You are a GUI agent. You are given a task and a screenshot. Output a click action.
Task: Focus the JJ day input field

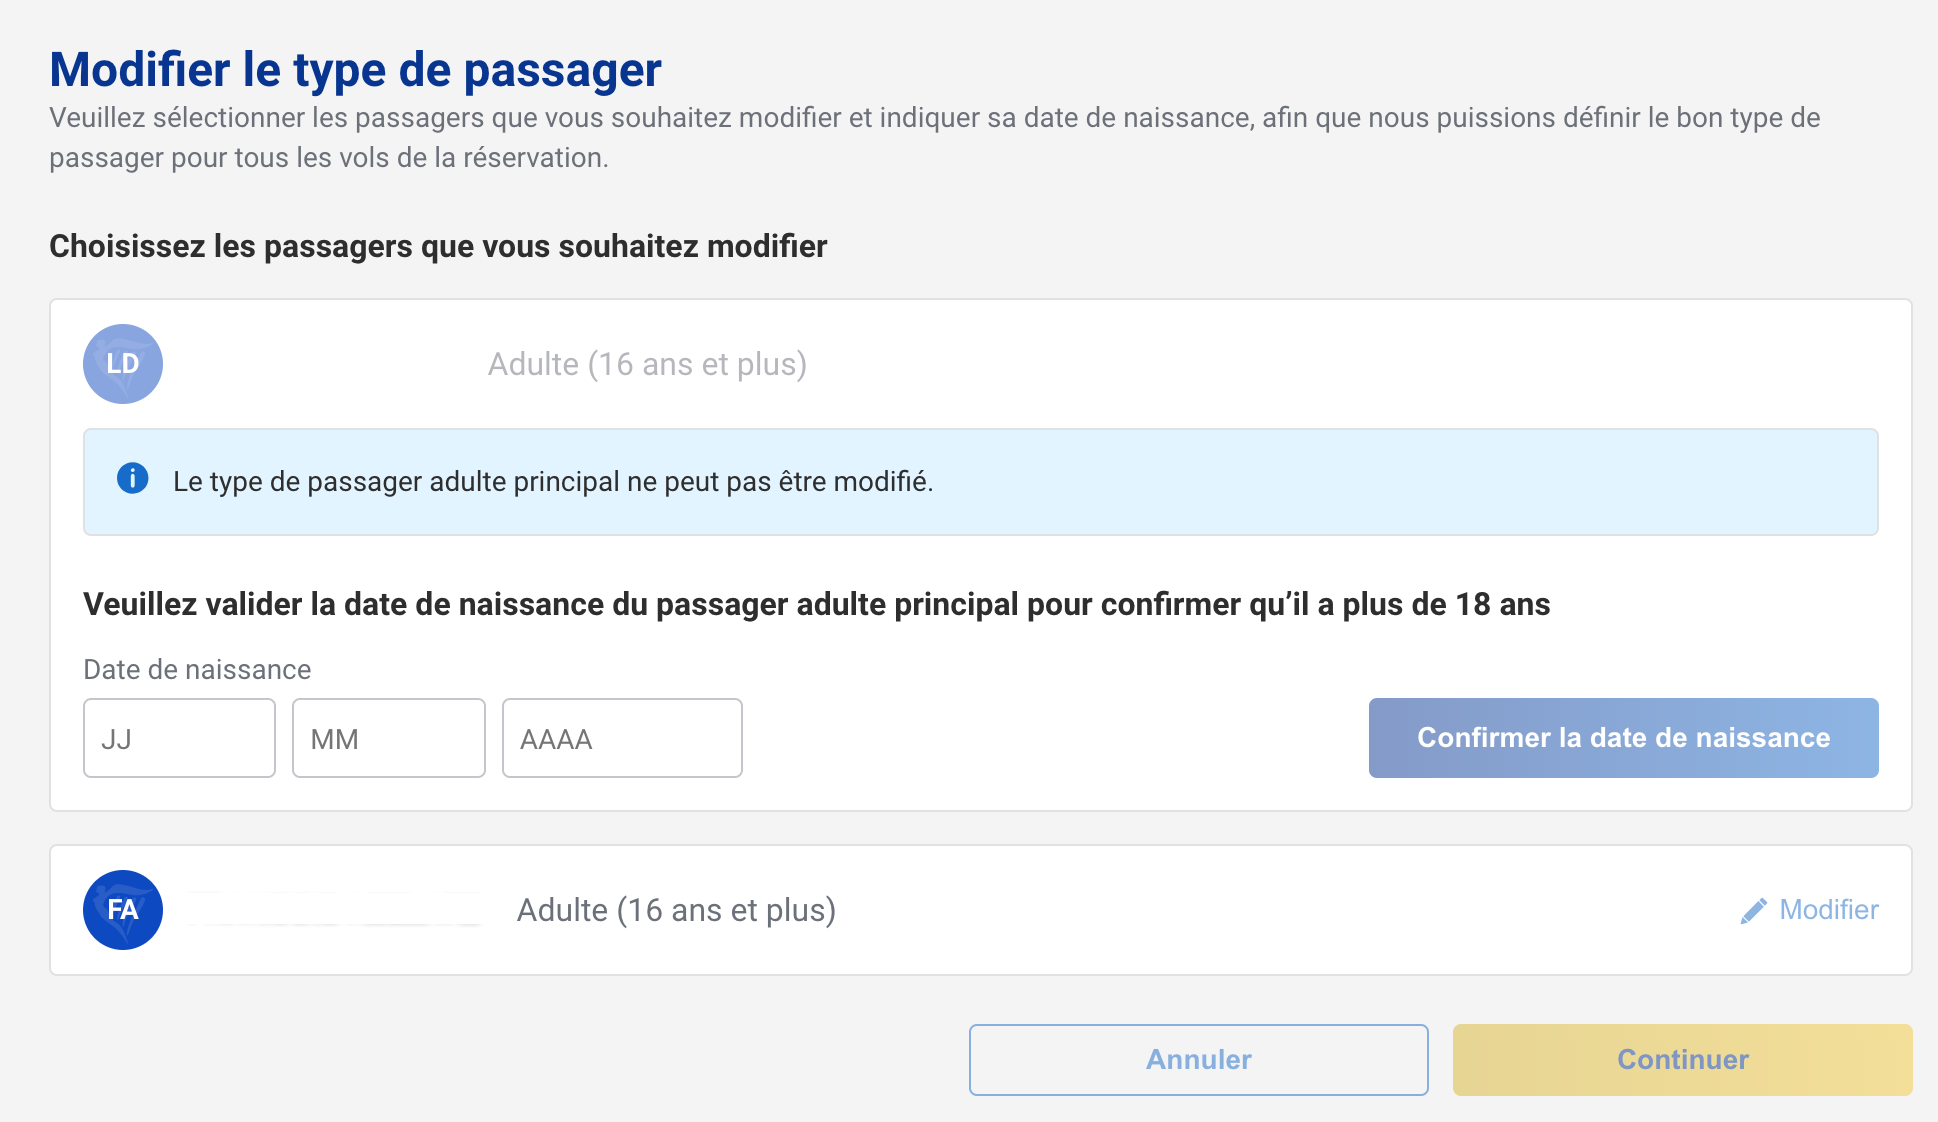click(x=179, y=738)
